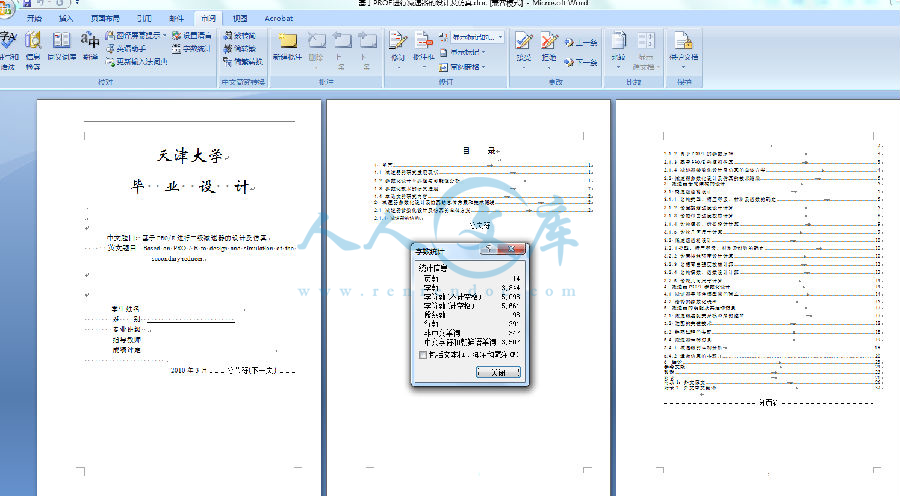Click the 天津大学 title on first page
900x496 pixels.
pyautogui.click(x=192, y=156)
